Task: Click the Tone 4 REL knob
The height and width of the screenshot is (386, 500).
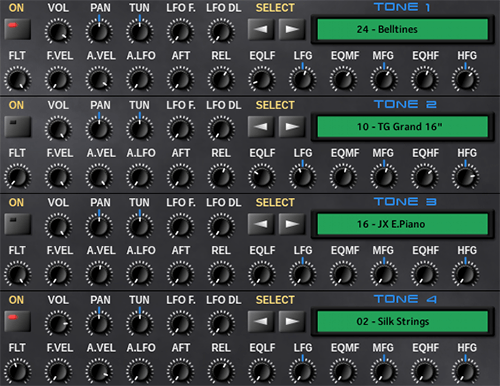Action: pyautogui.click(x=221, y=371)
